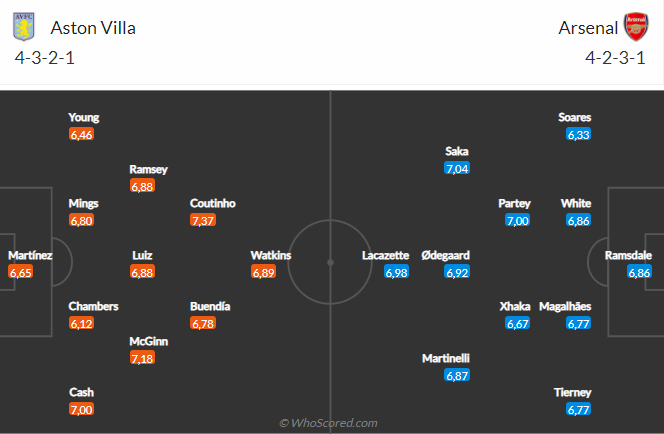Viewport: 664px width, 434px height.
Task: Click Cash's 7,00 rating badge
Action: pos(82,409)
